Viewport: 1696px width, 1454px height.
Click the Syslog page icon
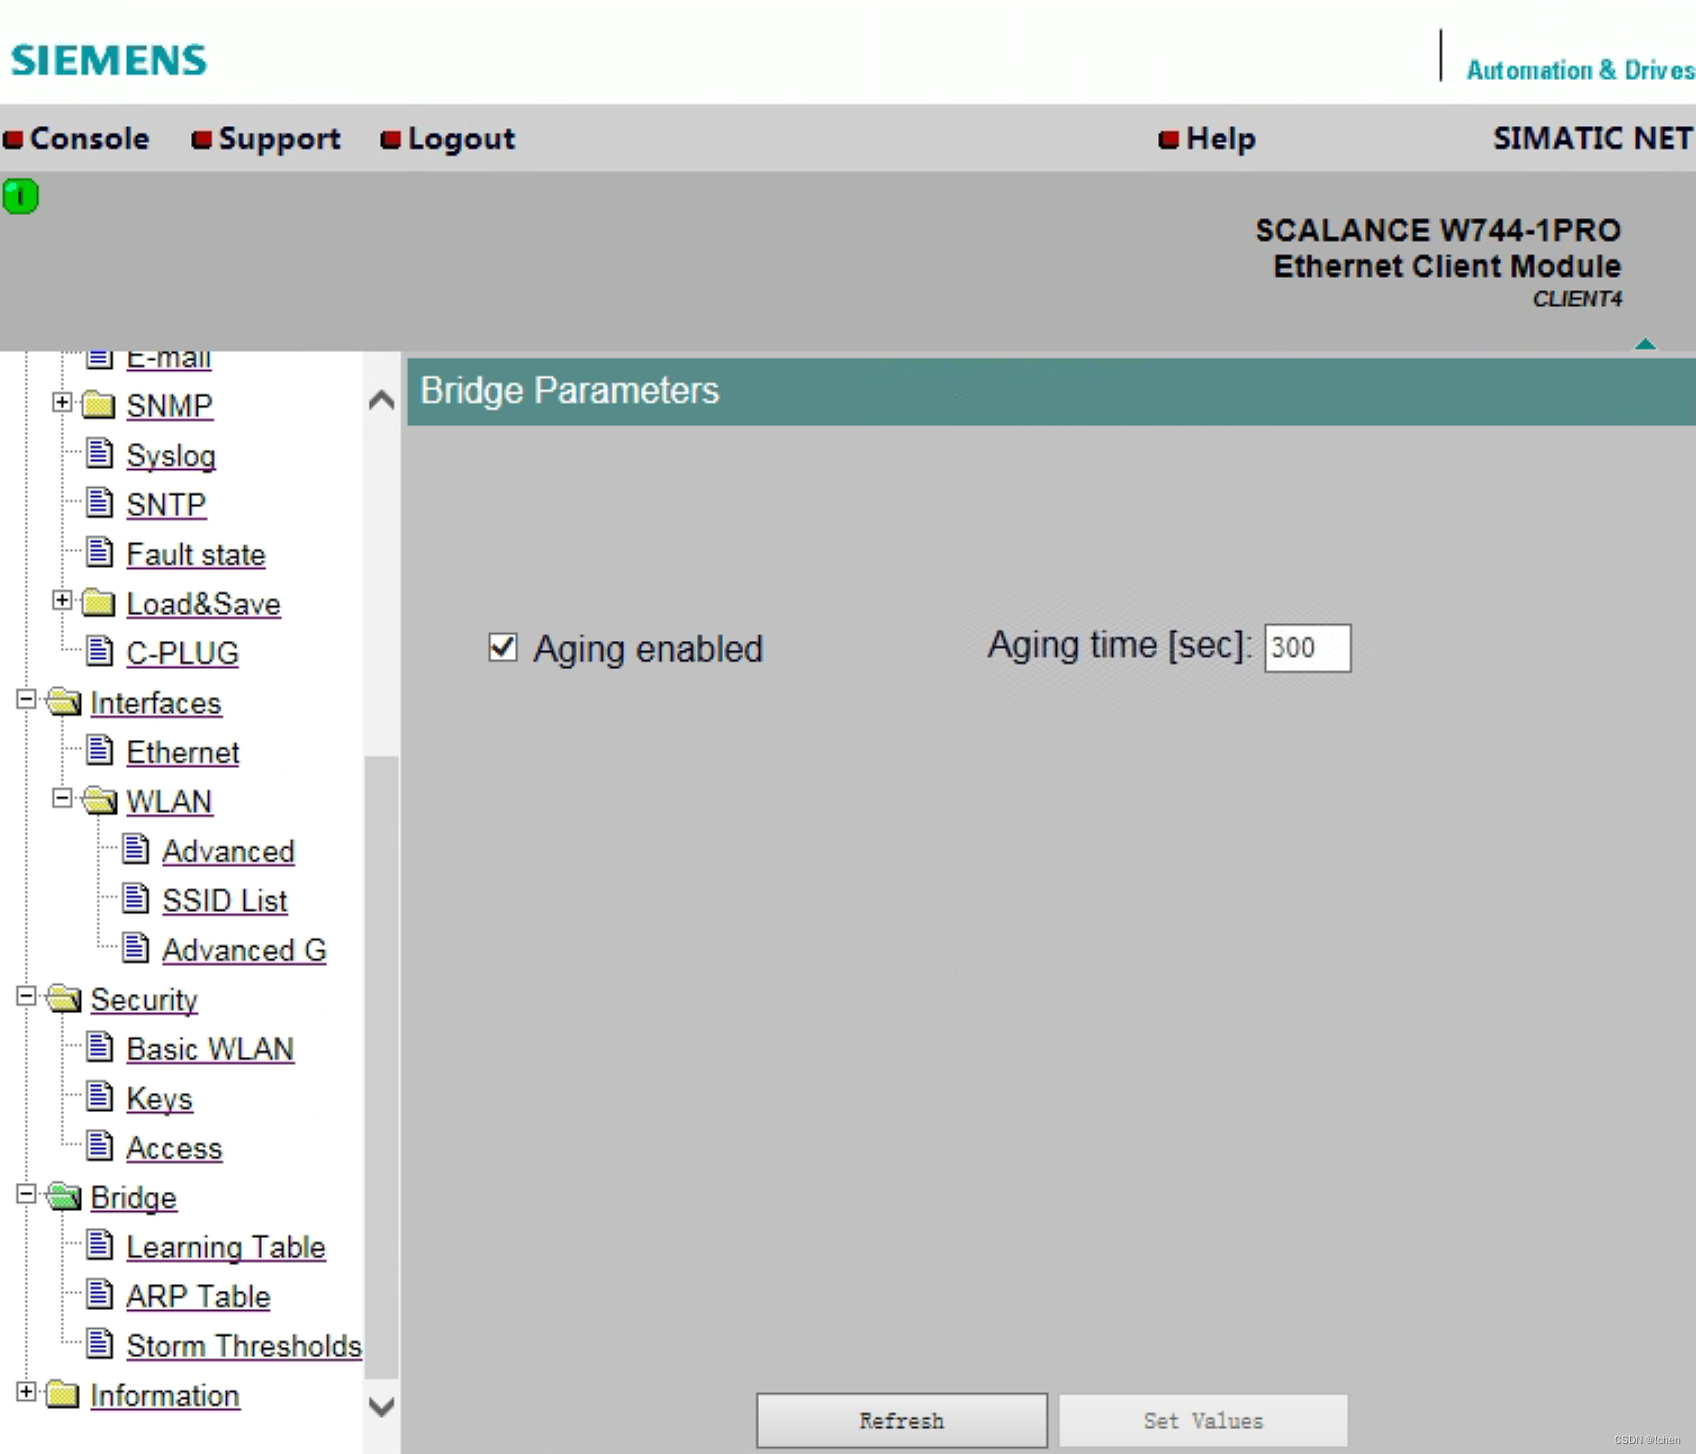(x=99, y=453)
